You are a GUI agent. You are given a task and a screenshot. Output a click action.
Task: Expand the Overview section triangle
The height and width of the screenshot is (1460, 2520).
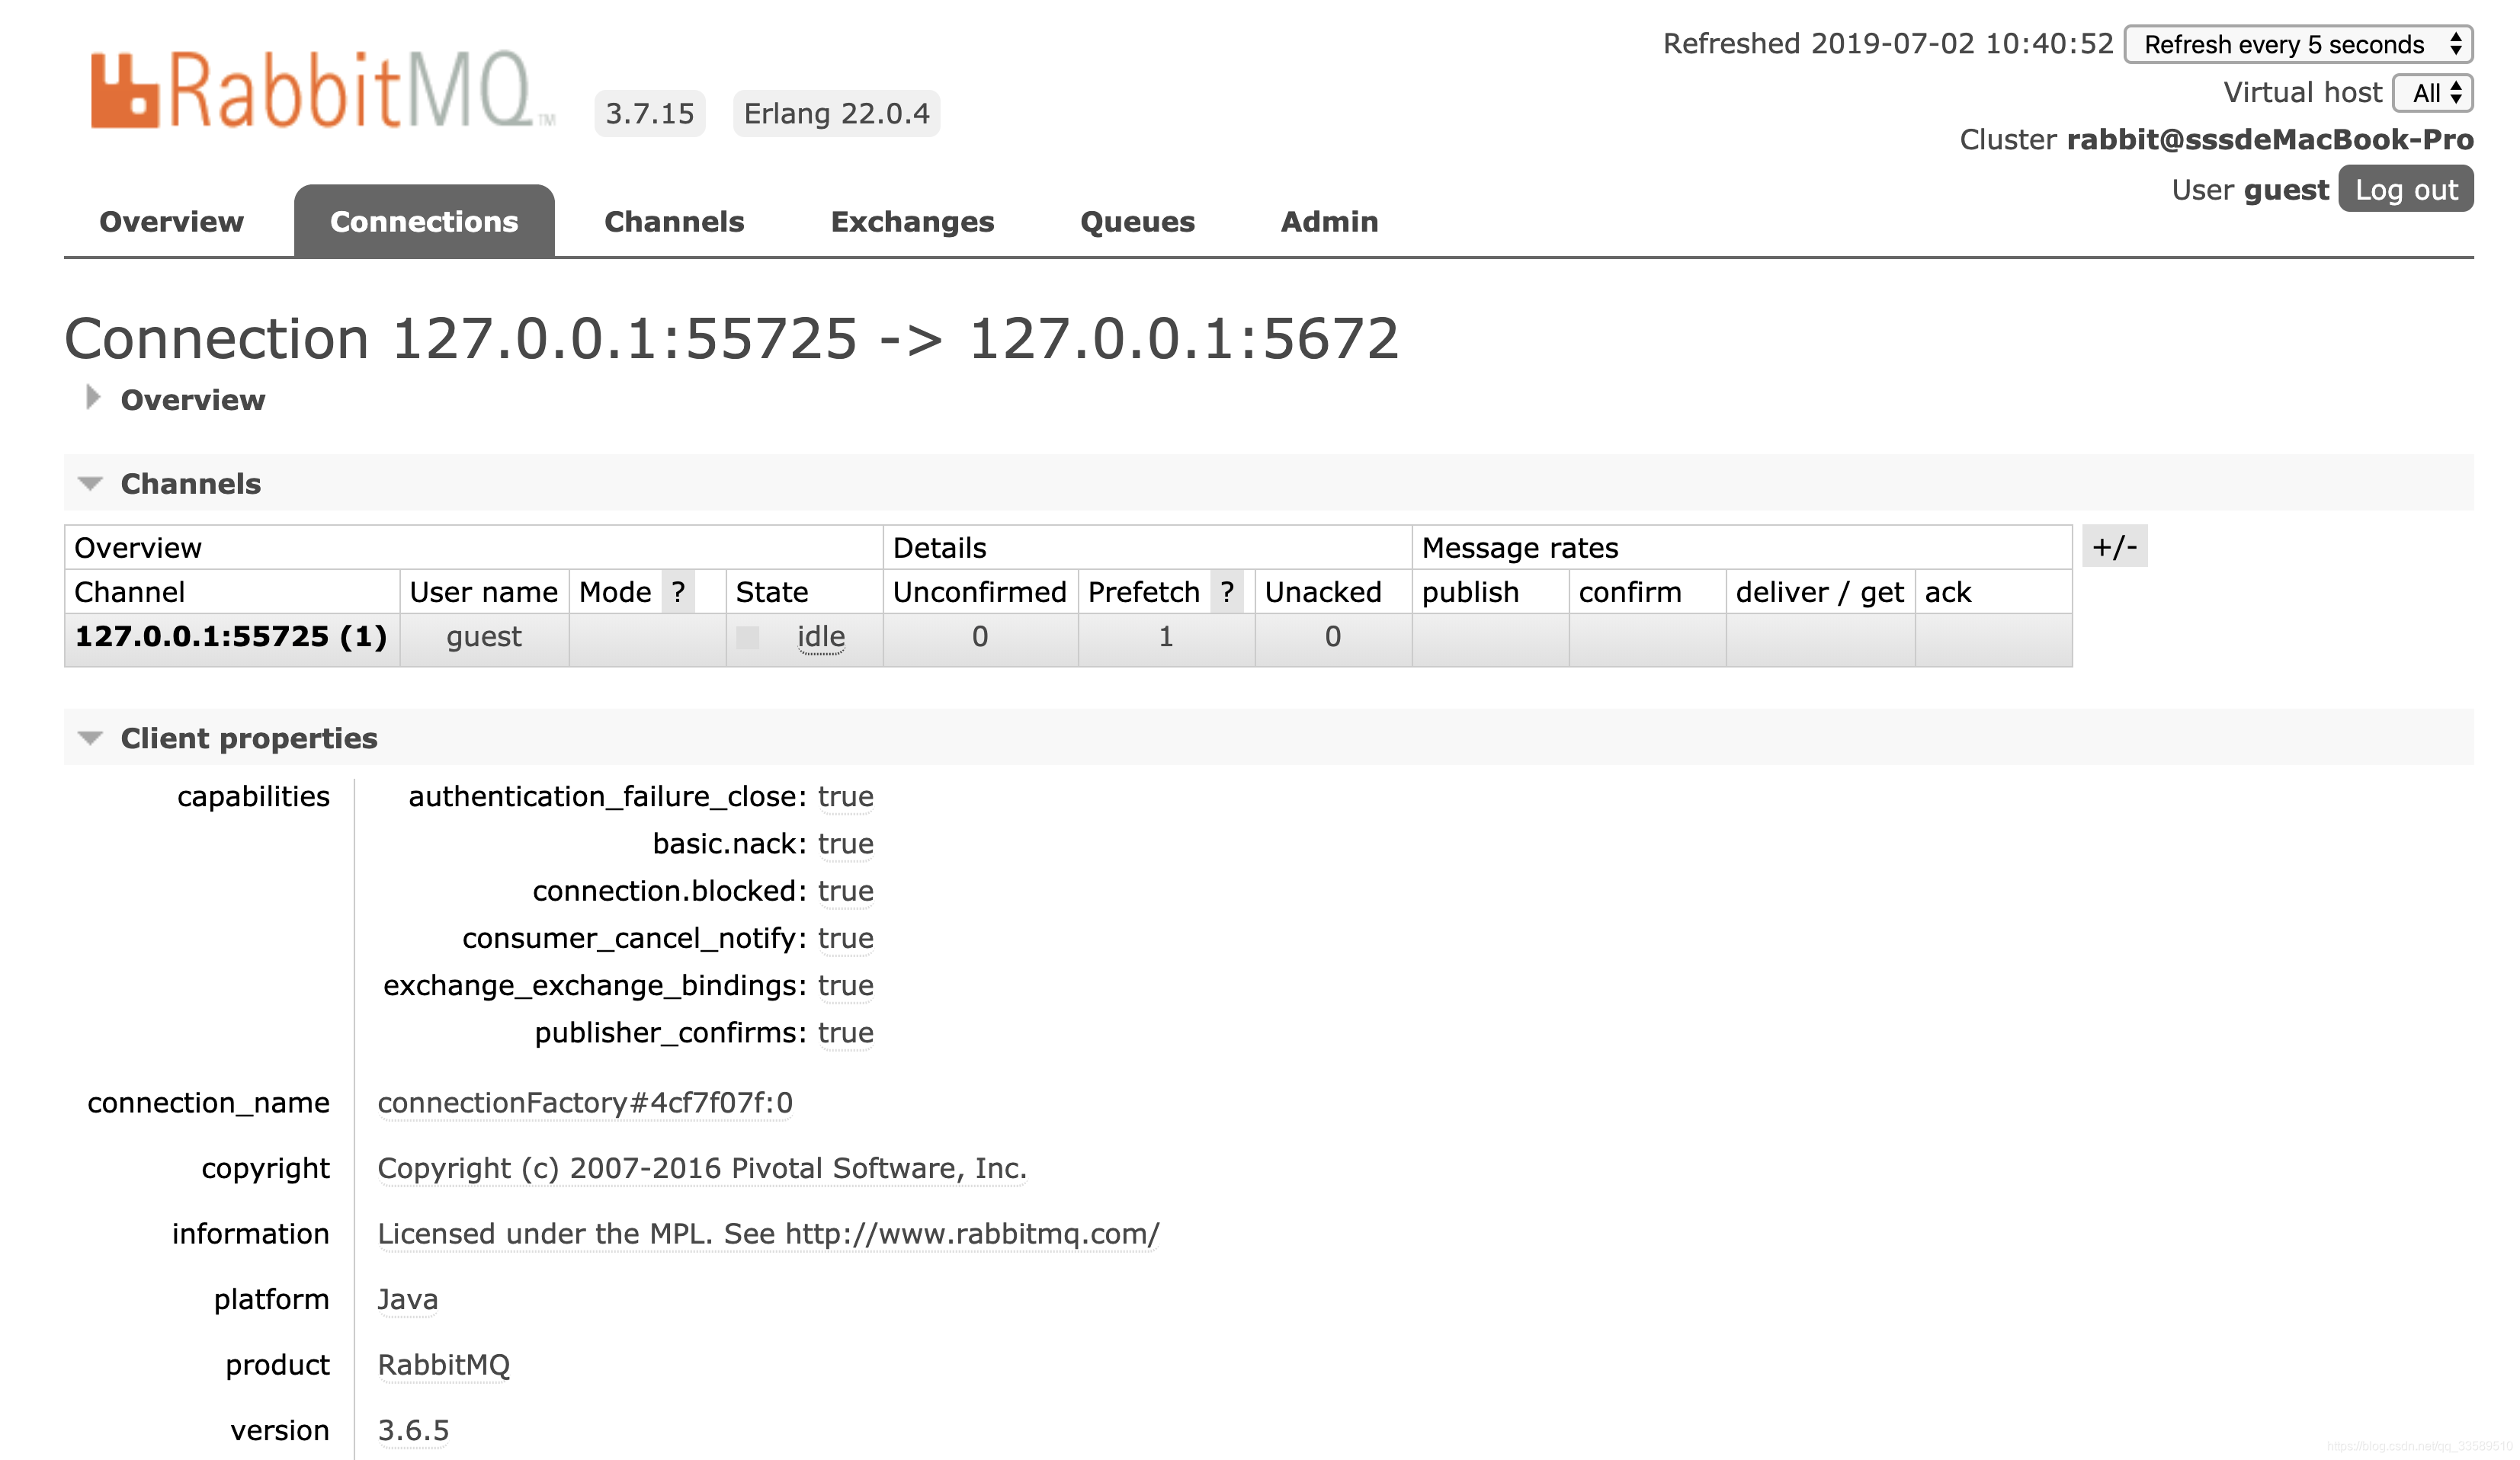point(92,398)
